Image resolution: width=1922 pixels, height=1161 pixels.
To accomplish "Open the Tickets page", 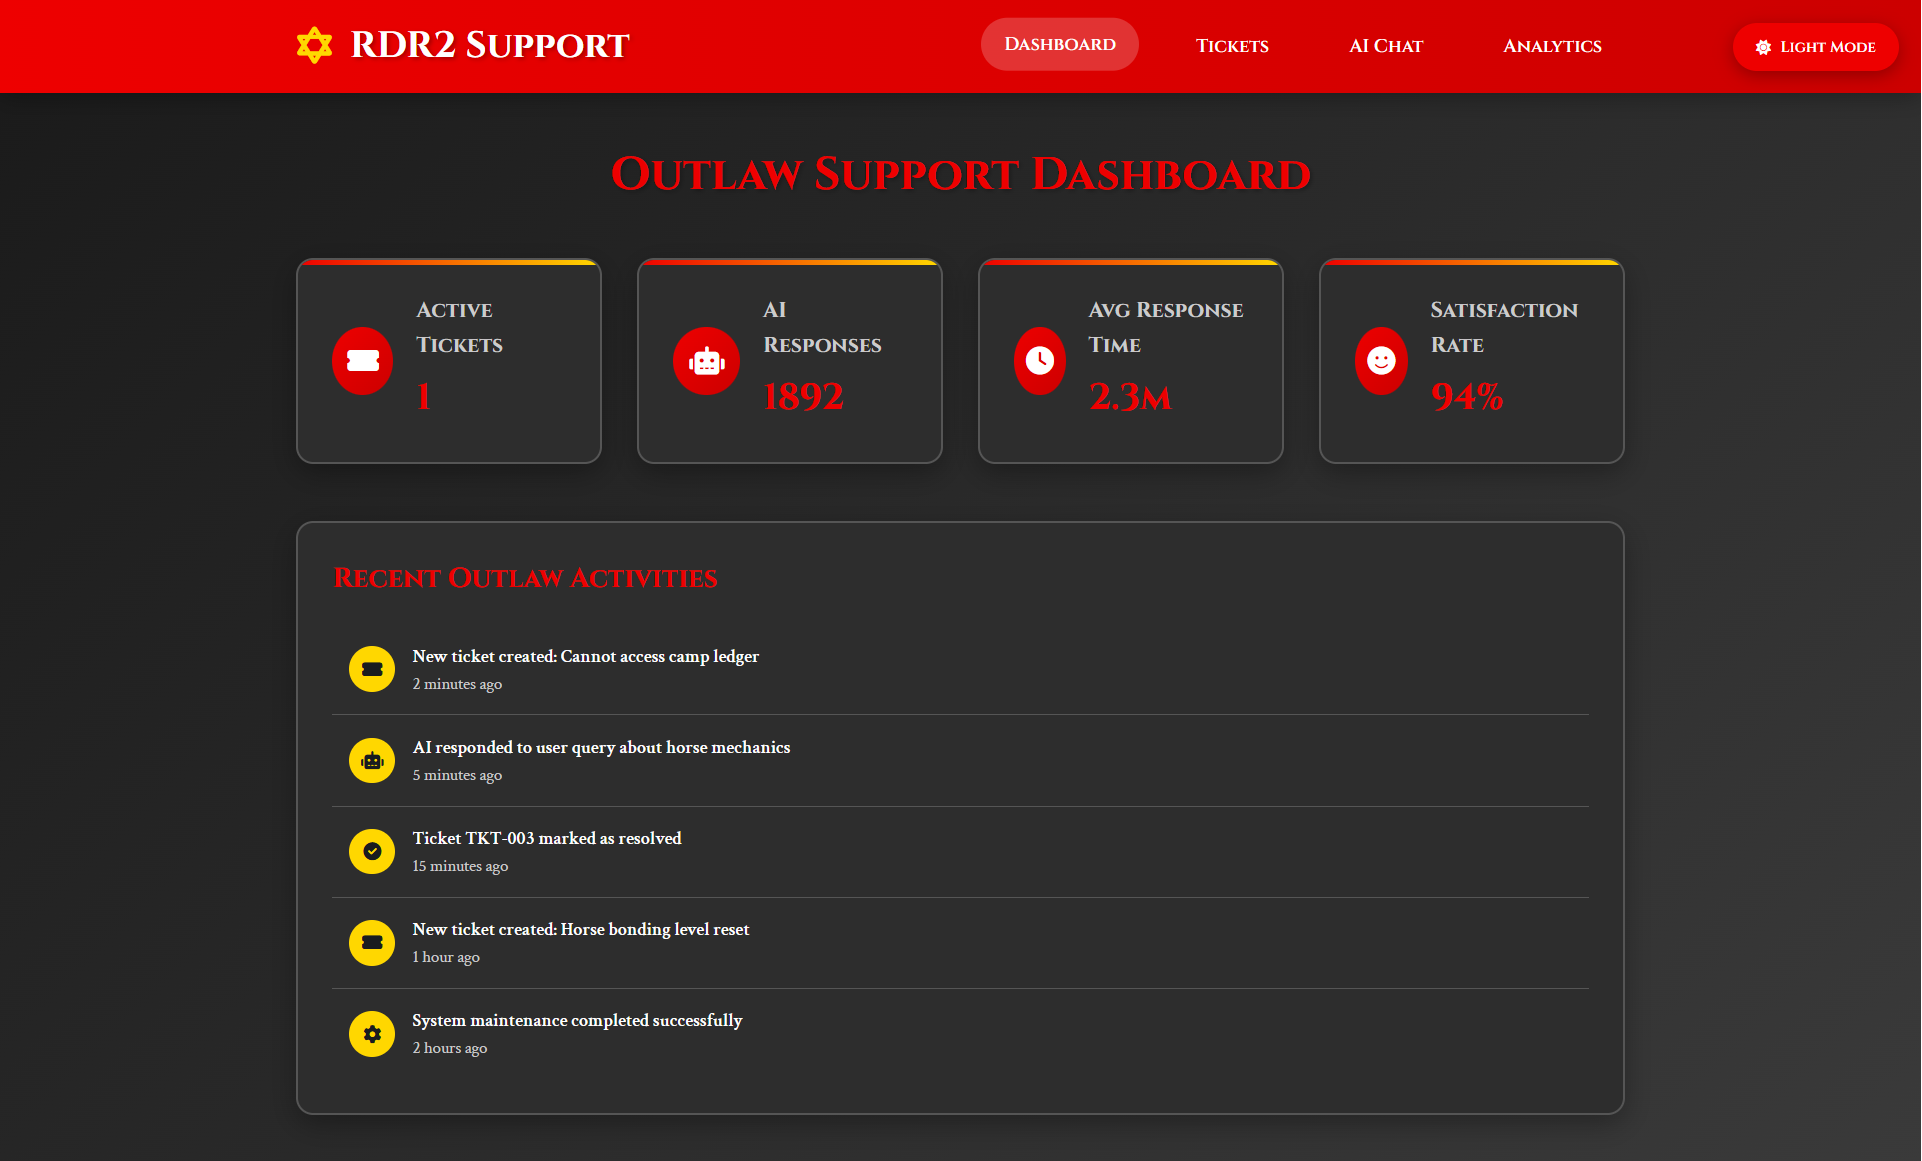I will click(1231, 46).
